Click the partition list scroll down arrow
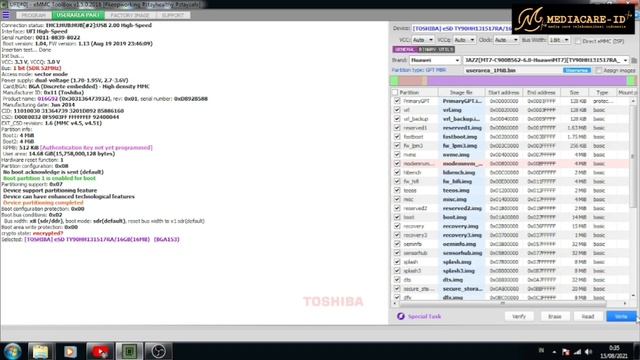Image resolution: width=640 pixels, height=360 pixels. (x=633, y=296)
